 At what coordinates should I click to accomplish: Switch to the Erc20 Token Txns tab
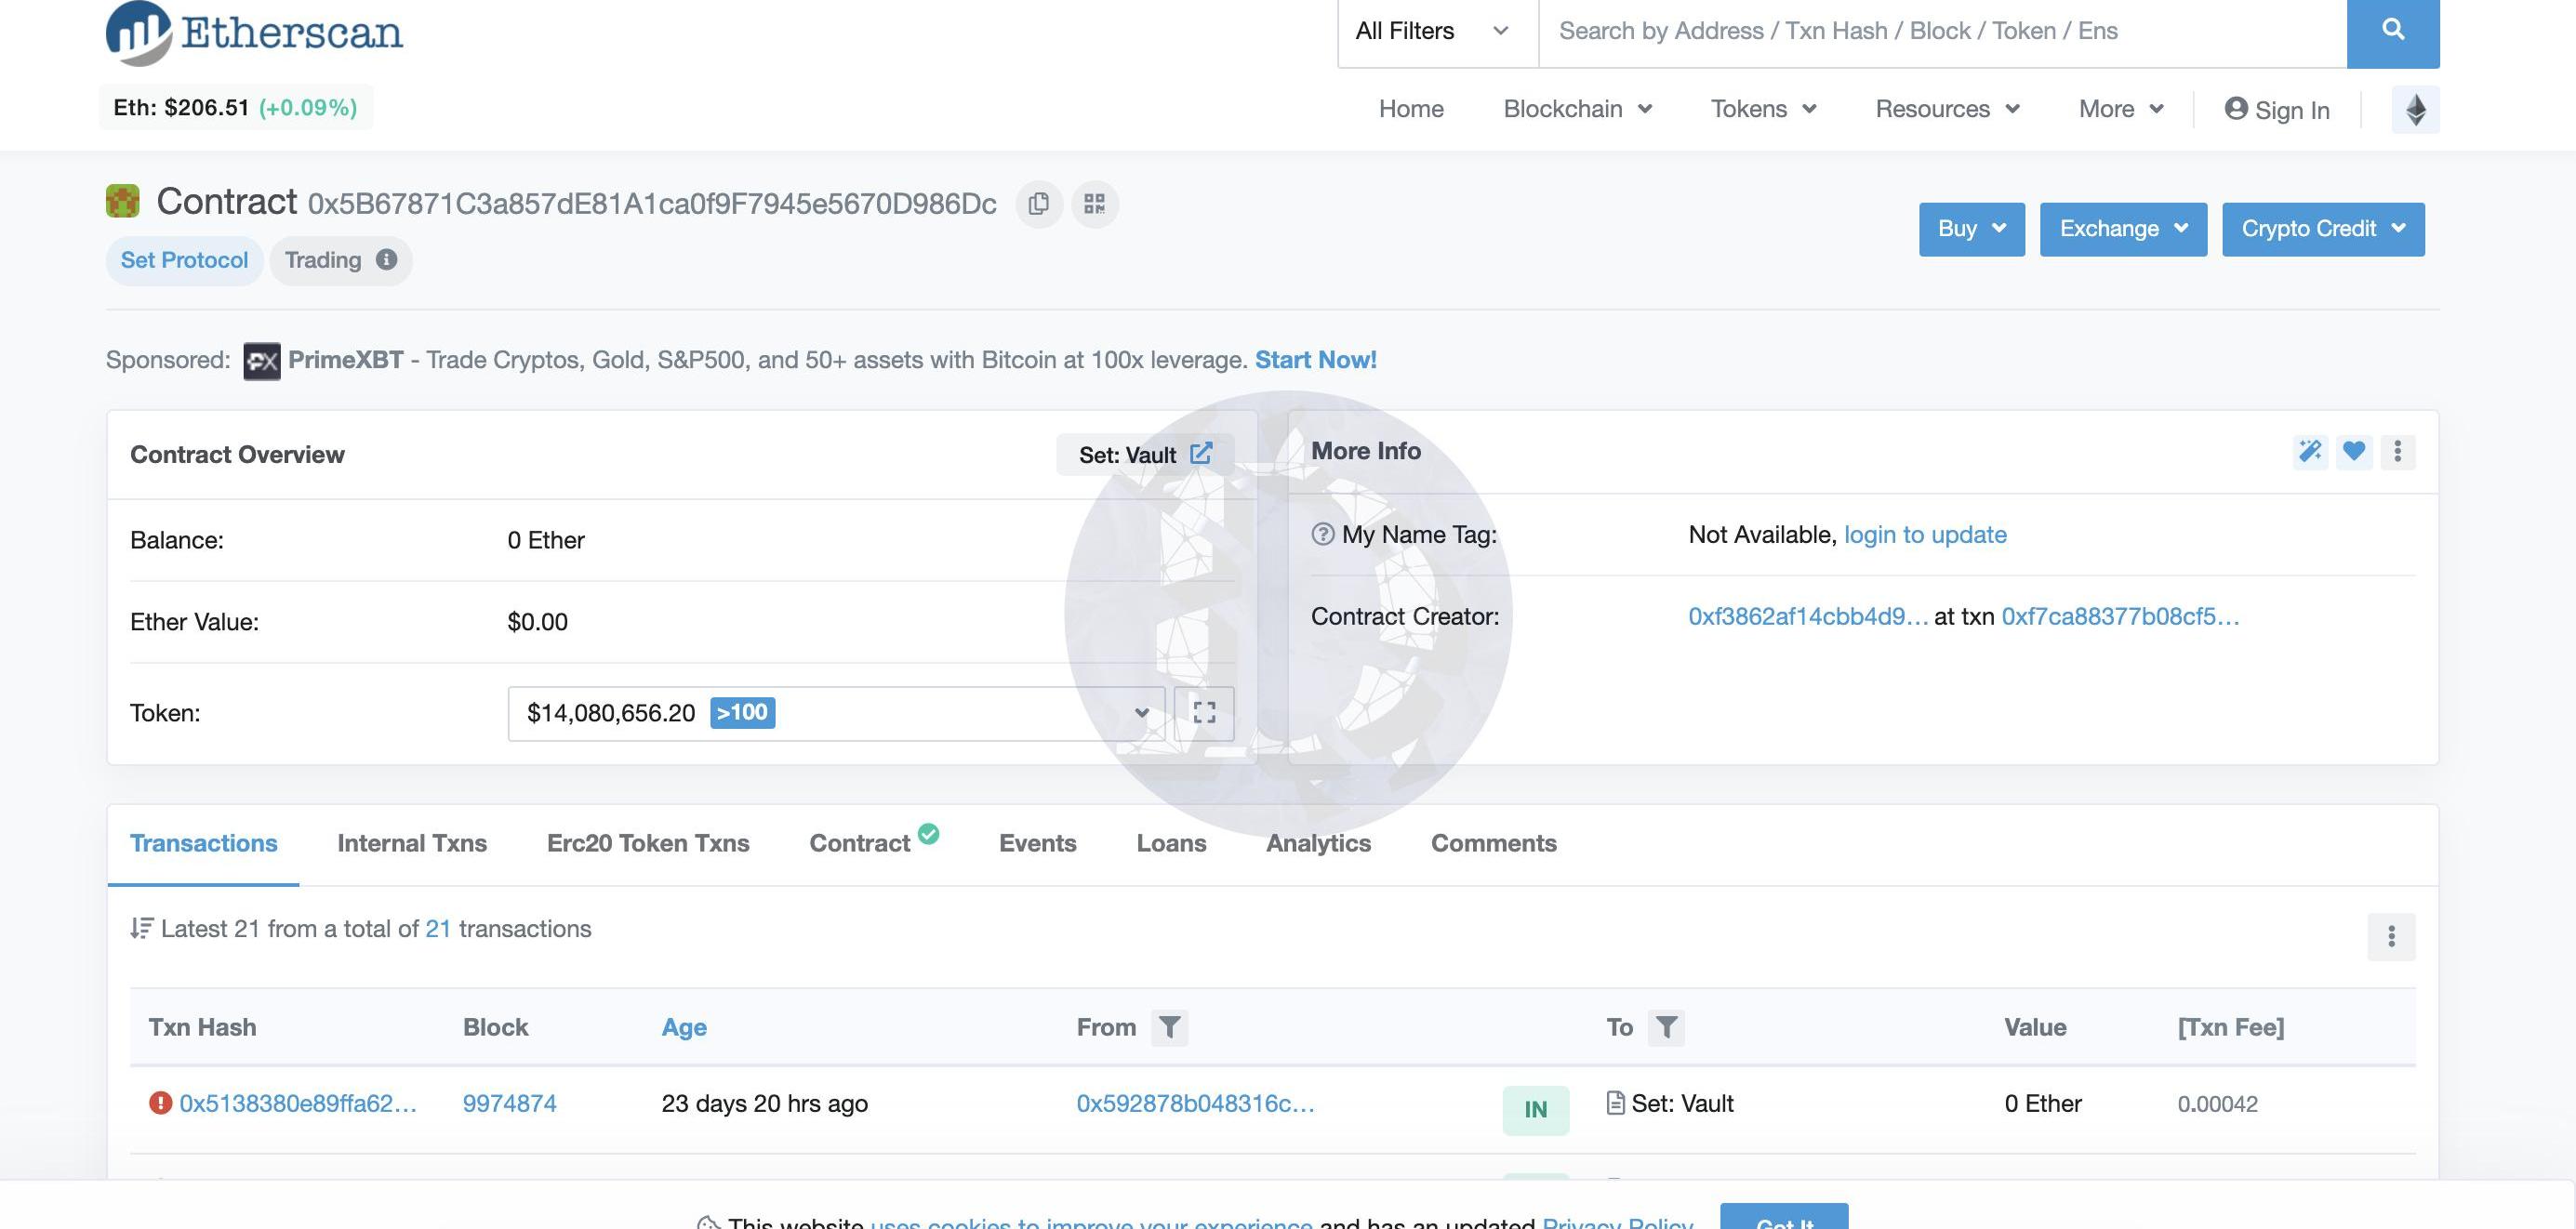pyautogui.click(x=648, y=843)
